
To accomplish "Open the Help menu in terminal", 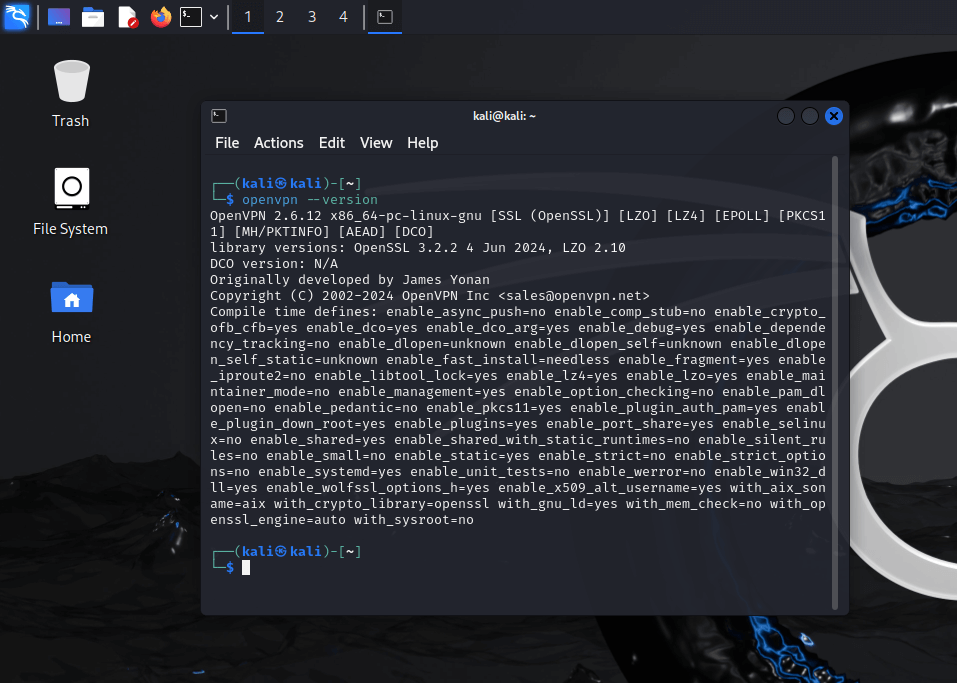I will [x=423, y=143].
